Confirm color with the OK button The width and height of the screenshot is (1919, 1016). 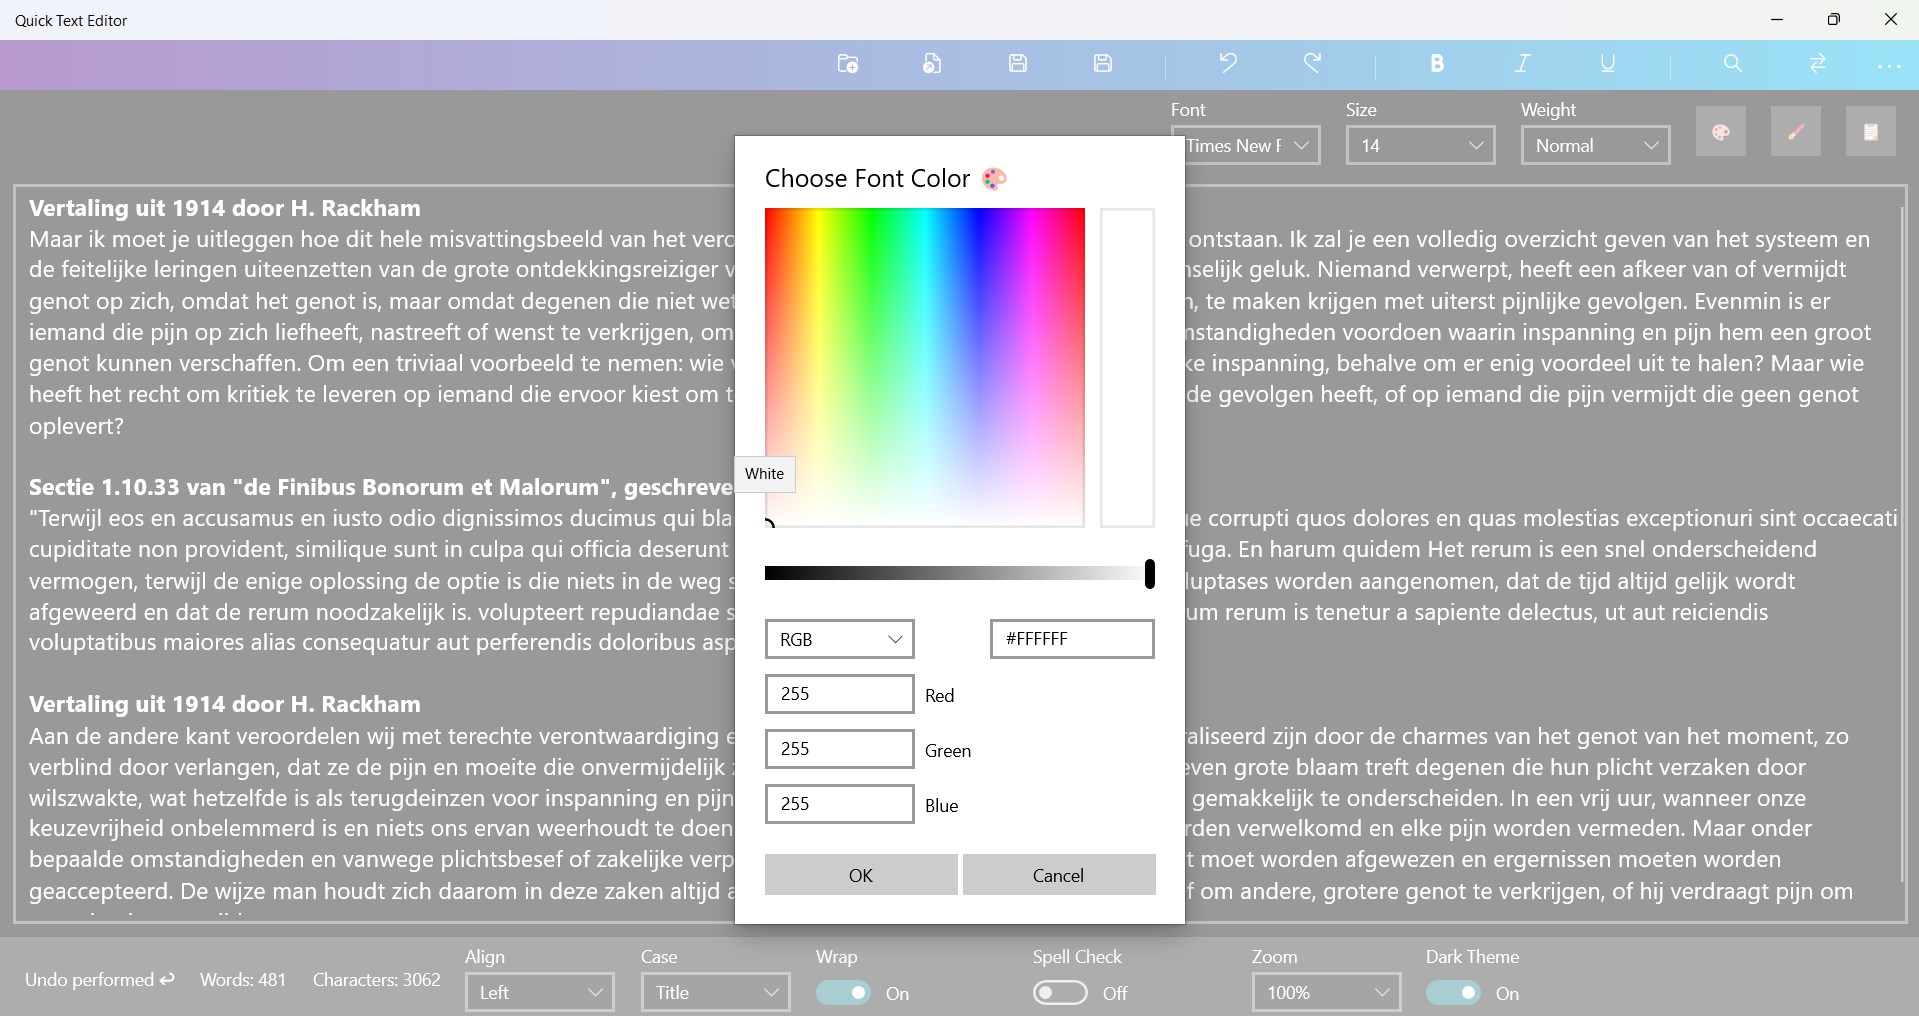point(861,875)
